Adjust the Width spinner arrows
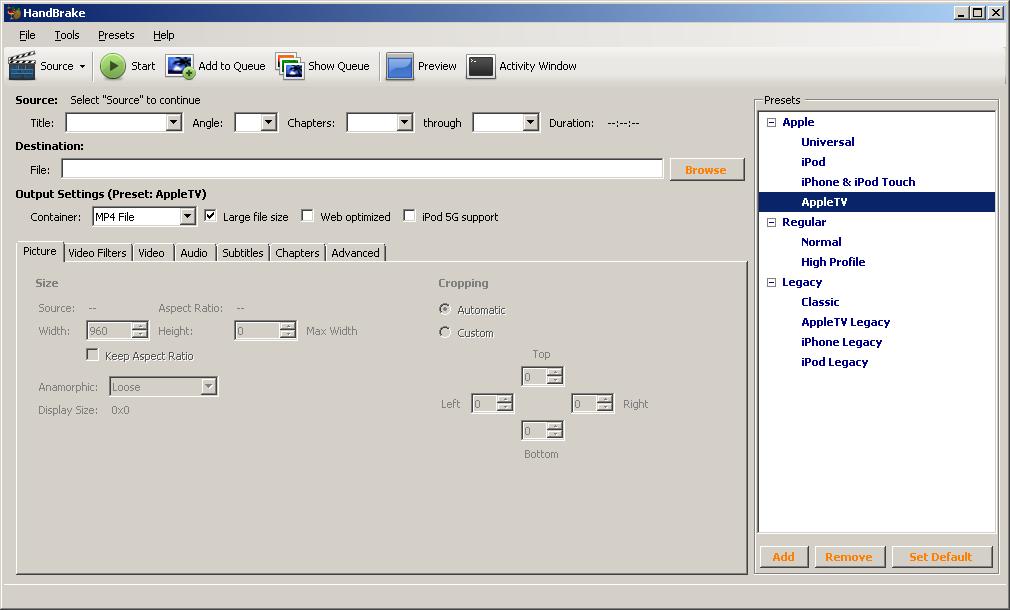The height and width of the screenshot is (610, 1010). (x=140, y=331)
